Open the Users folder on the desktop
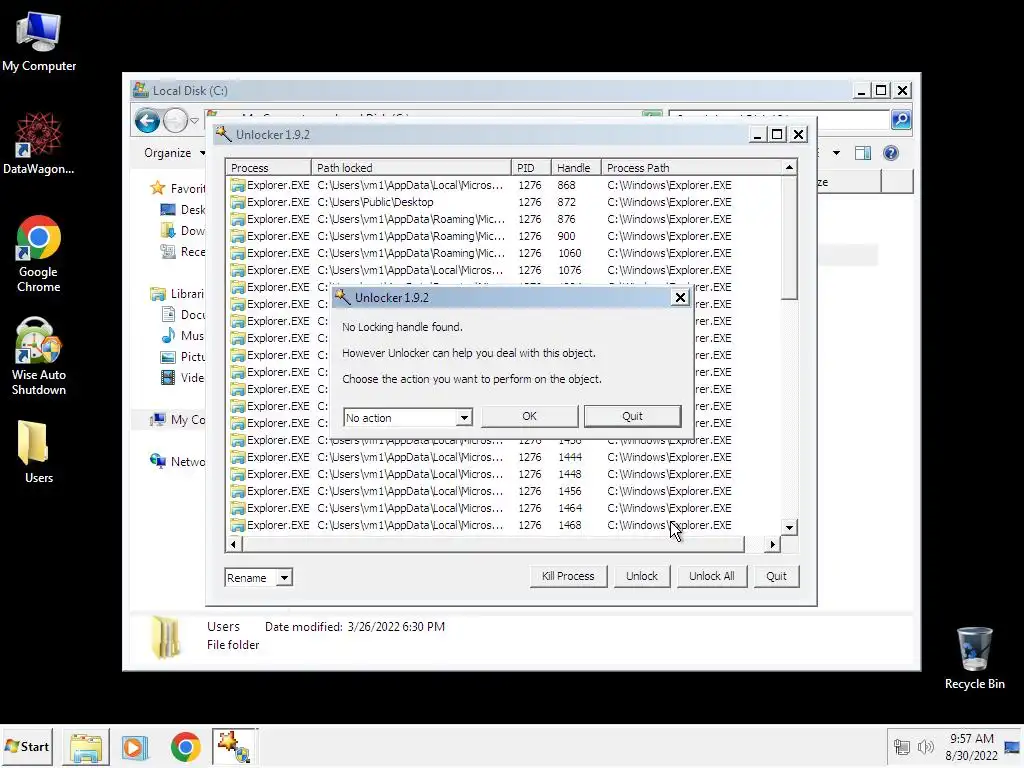 (x=39, y=452)
